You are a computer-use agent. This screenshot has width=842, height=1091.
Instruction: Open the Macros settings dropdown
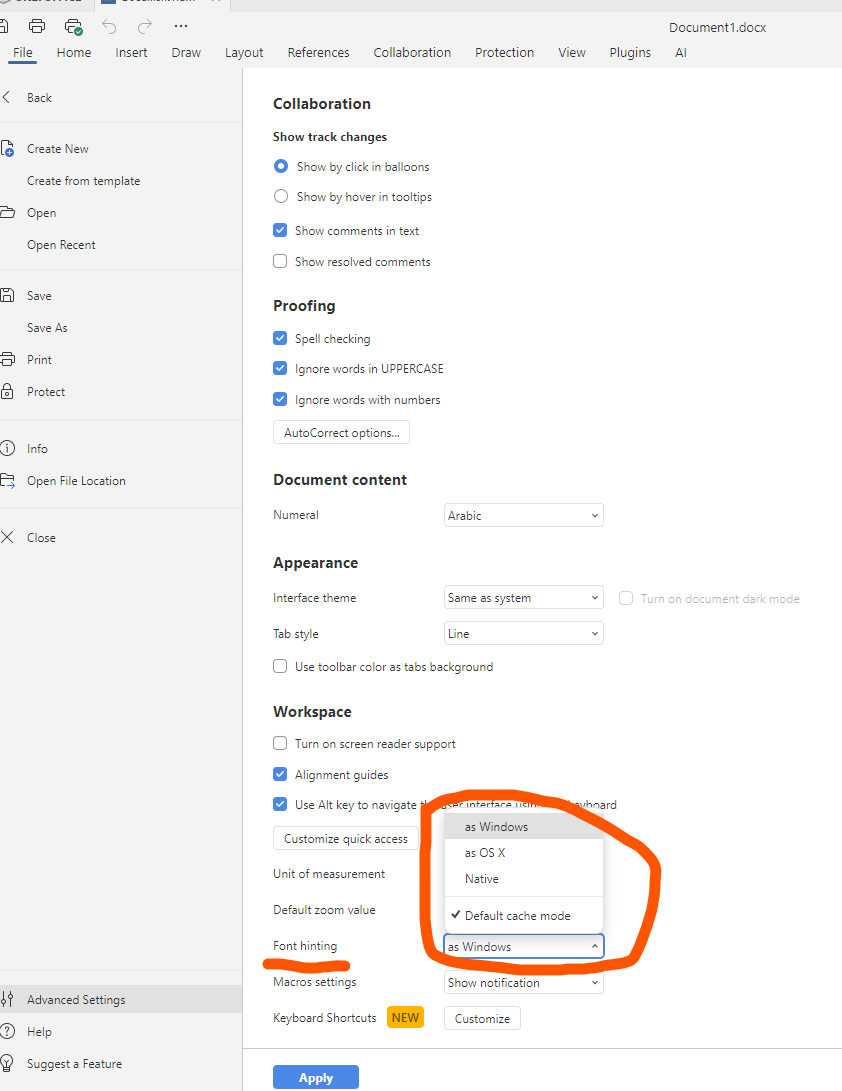point(523,983)
